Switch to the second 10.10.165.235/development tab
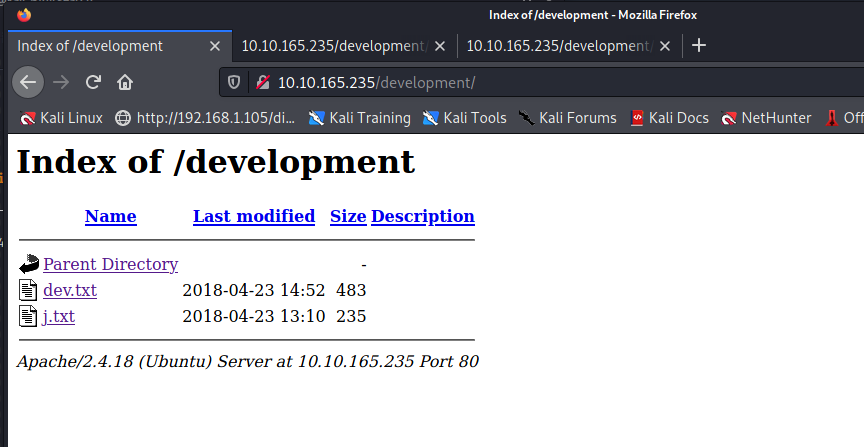 point(333,46)
